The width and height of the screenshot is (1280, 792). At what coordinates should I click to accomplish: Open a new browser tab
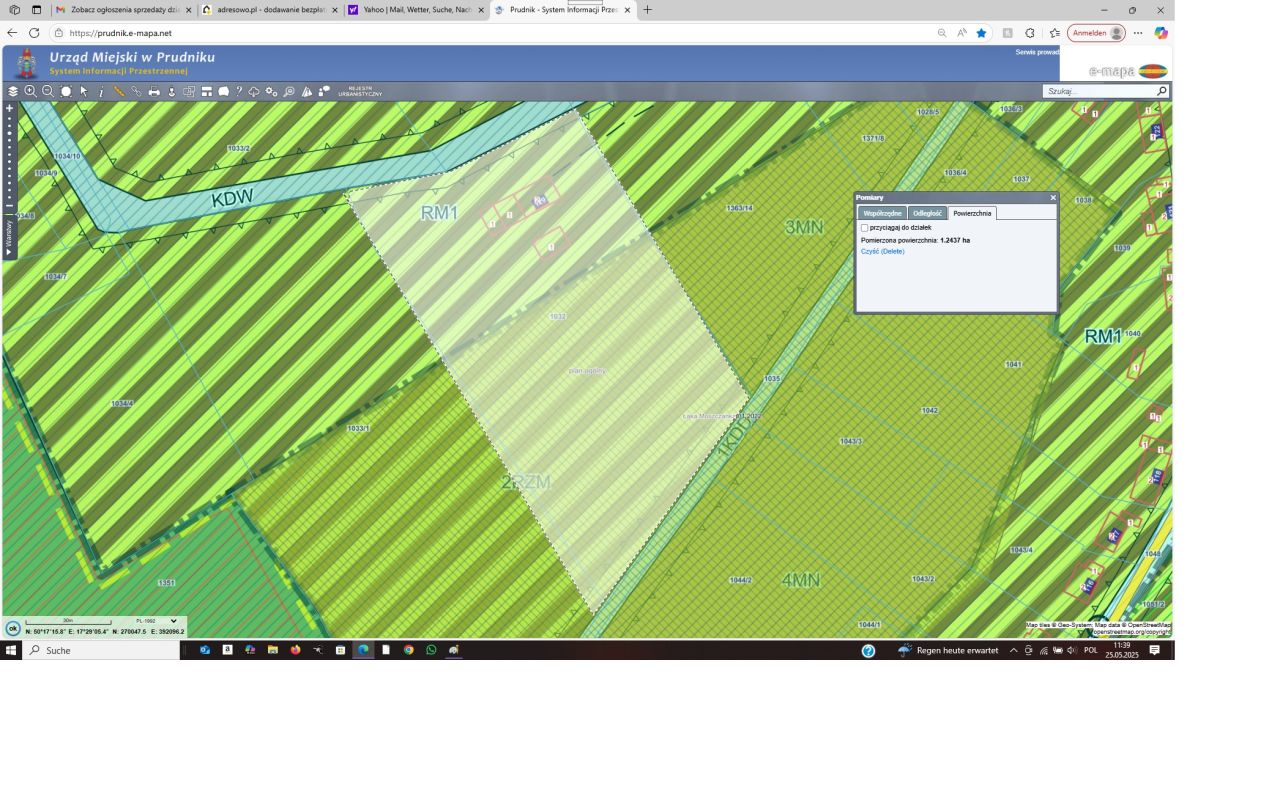648,10
